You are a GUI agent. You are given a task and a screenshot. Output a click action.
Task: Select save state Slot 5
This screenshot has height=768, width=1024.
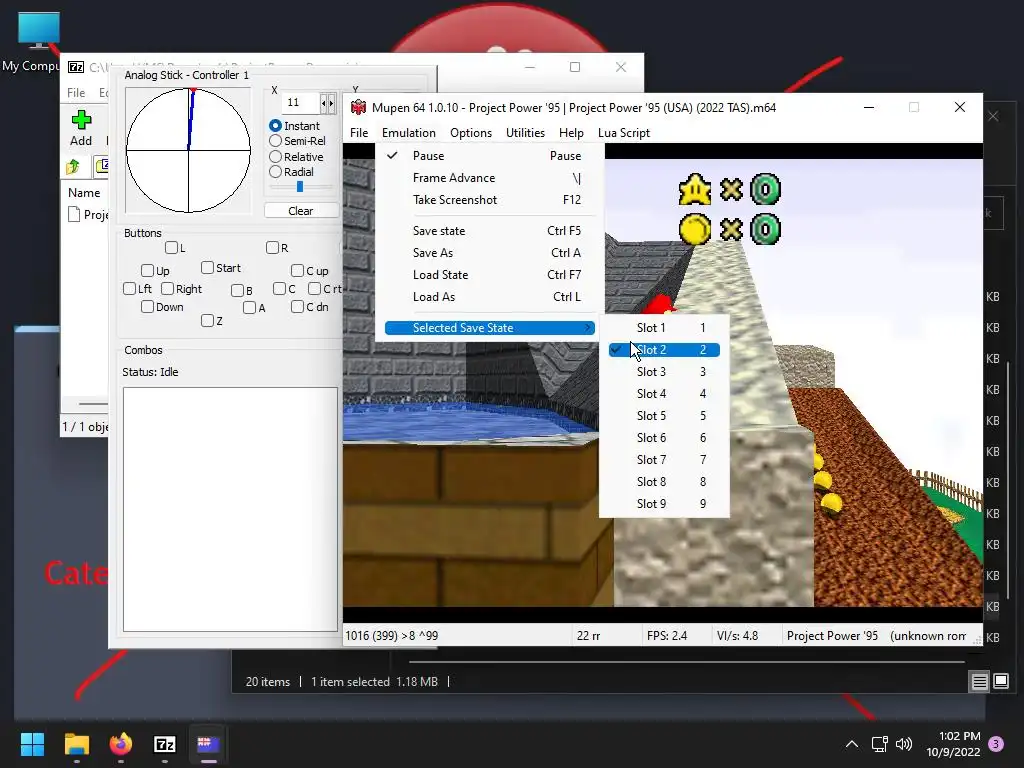(664, 416)
